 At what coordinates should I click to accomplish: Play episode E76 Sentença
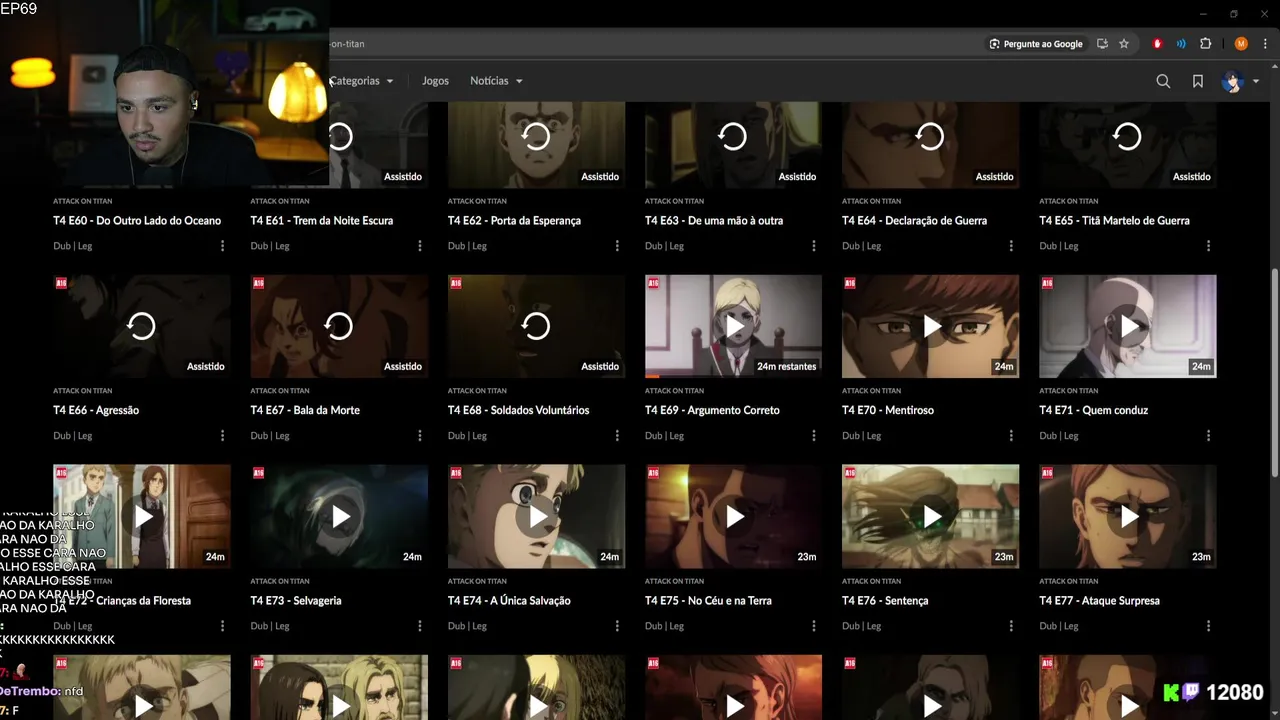coord(930,516)
